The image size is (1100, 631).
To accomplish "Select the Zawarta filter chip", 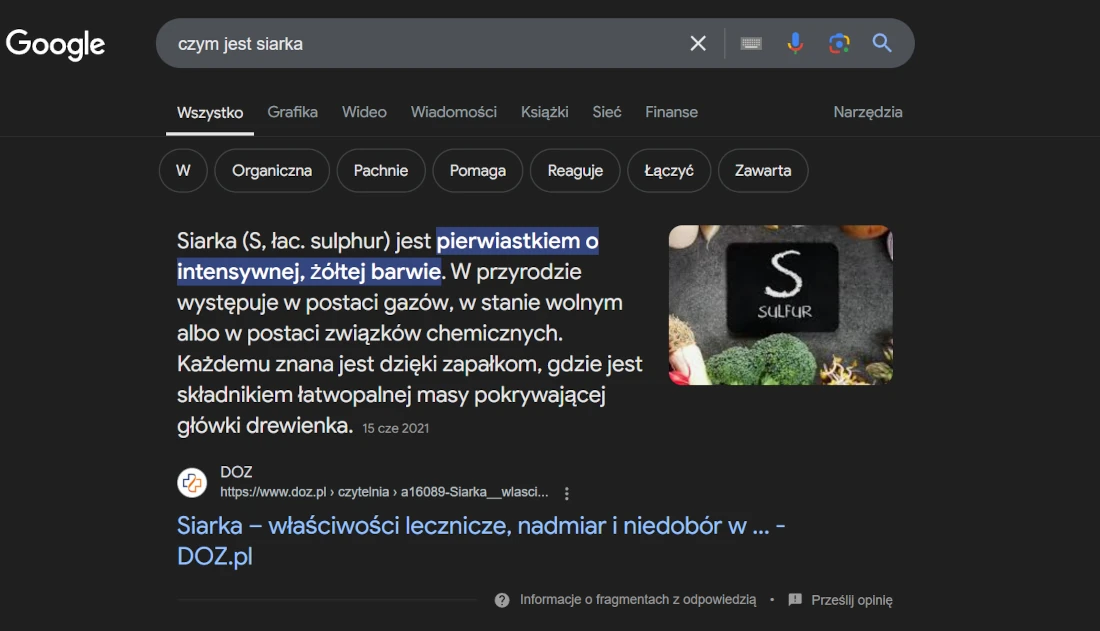I will pos(763,171).
